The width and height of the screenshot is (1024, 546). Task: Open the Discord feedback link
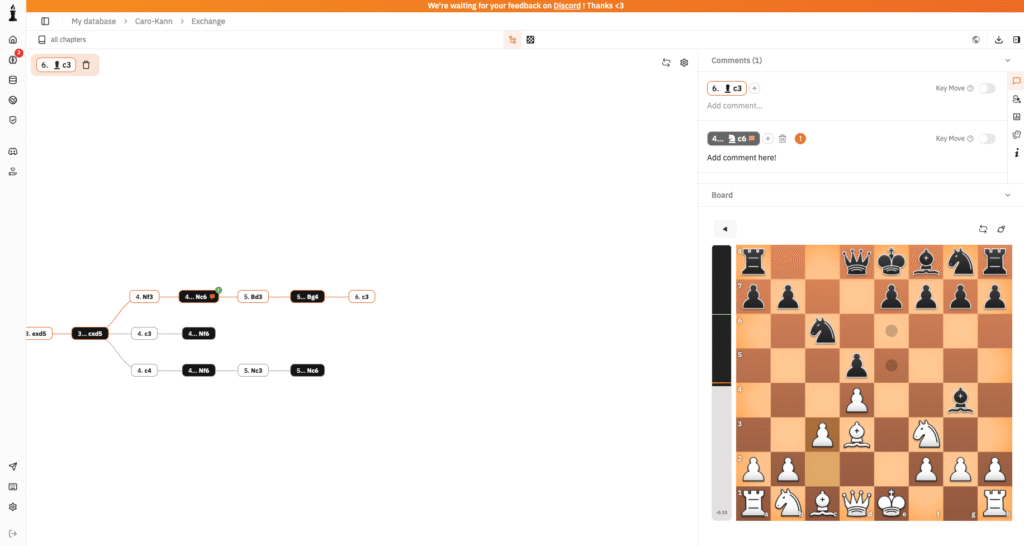(567, 6)
